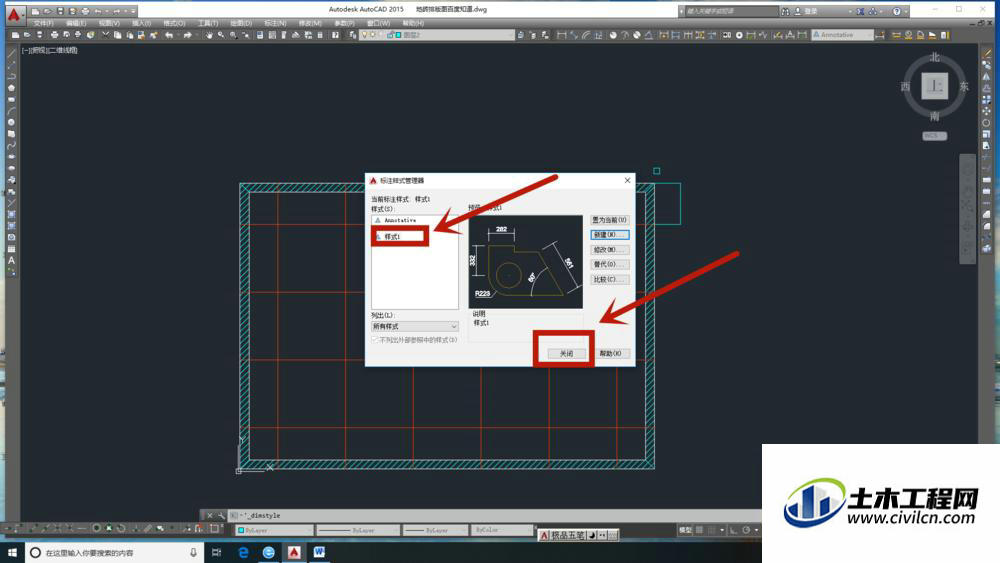
Task: Select the Arc tool in the draw toolbar
Action: (11, 111)
